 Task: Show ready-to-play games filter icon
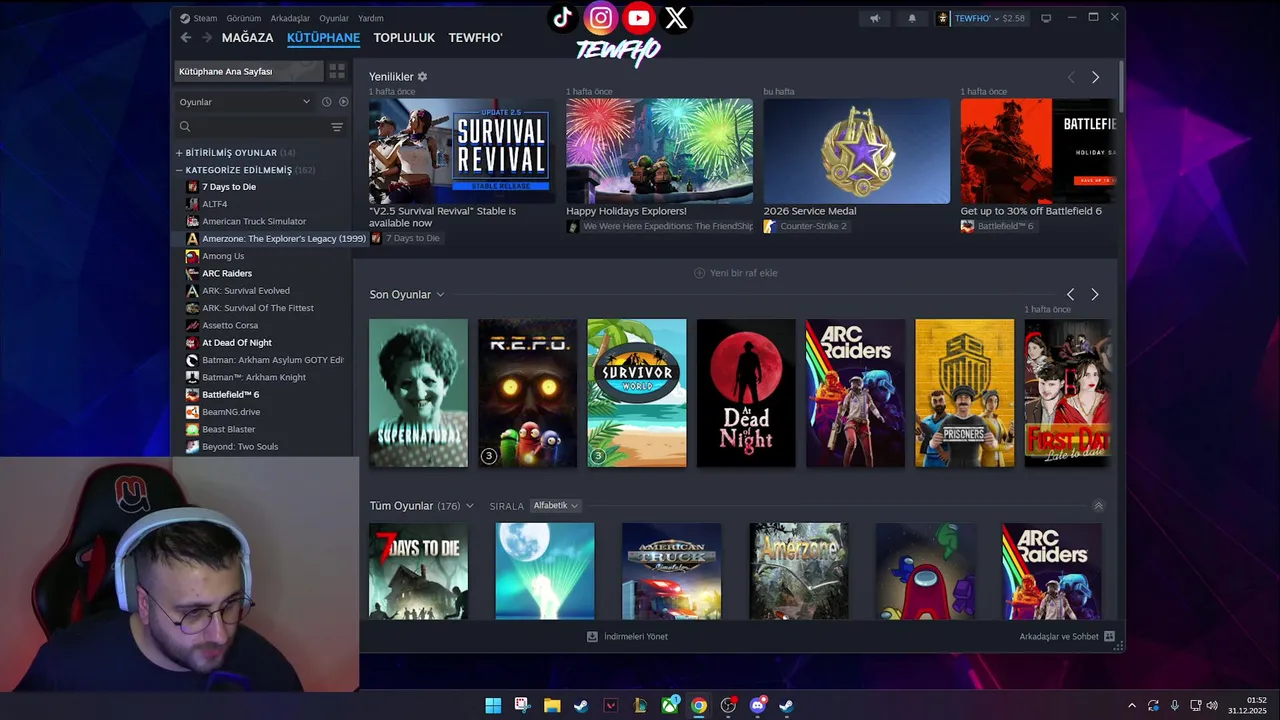coord(343,102)
